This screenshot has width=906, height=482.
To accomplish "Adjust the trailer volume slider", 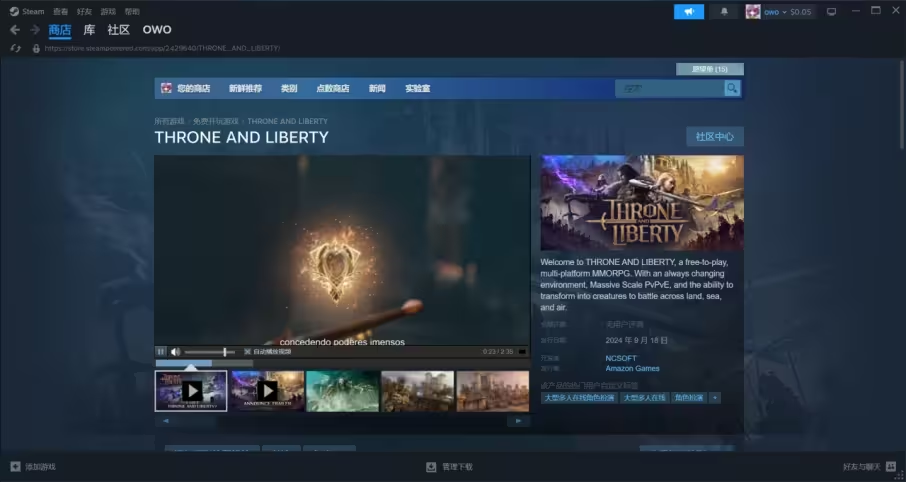I will 210,351.
